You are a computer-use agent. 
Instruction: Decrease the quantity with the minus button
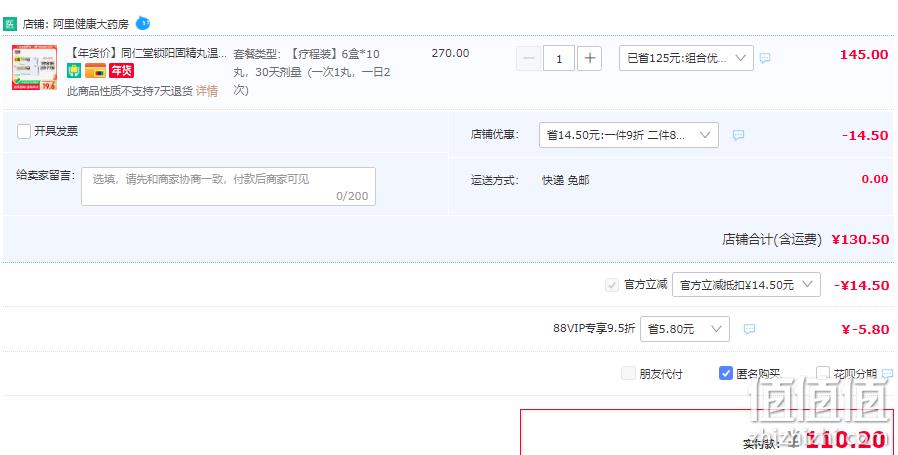(529, 58)
